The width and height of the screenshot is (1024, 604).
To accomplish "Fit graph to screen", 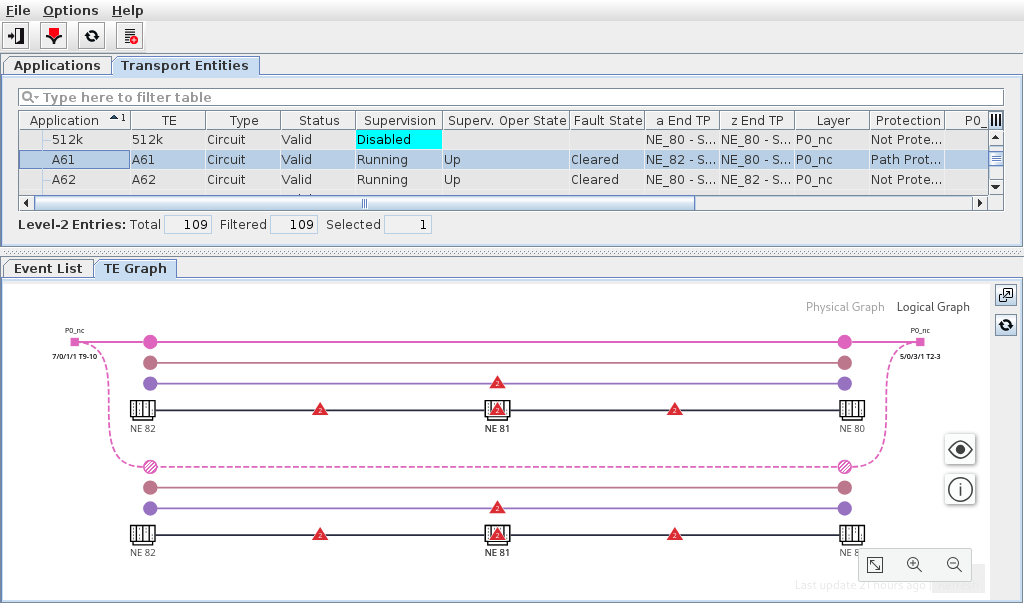I will click(x=875, y=565).
